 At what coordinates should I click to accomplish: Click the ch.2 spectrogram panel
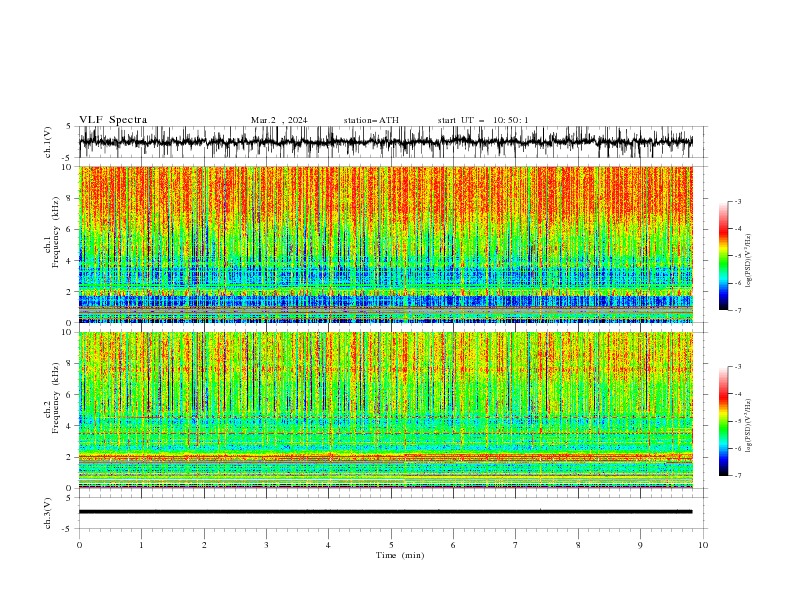(x=385, y=410)
